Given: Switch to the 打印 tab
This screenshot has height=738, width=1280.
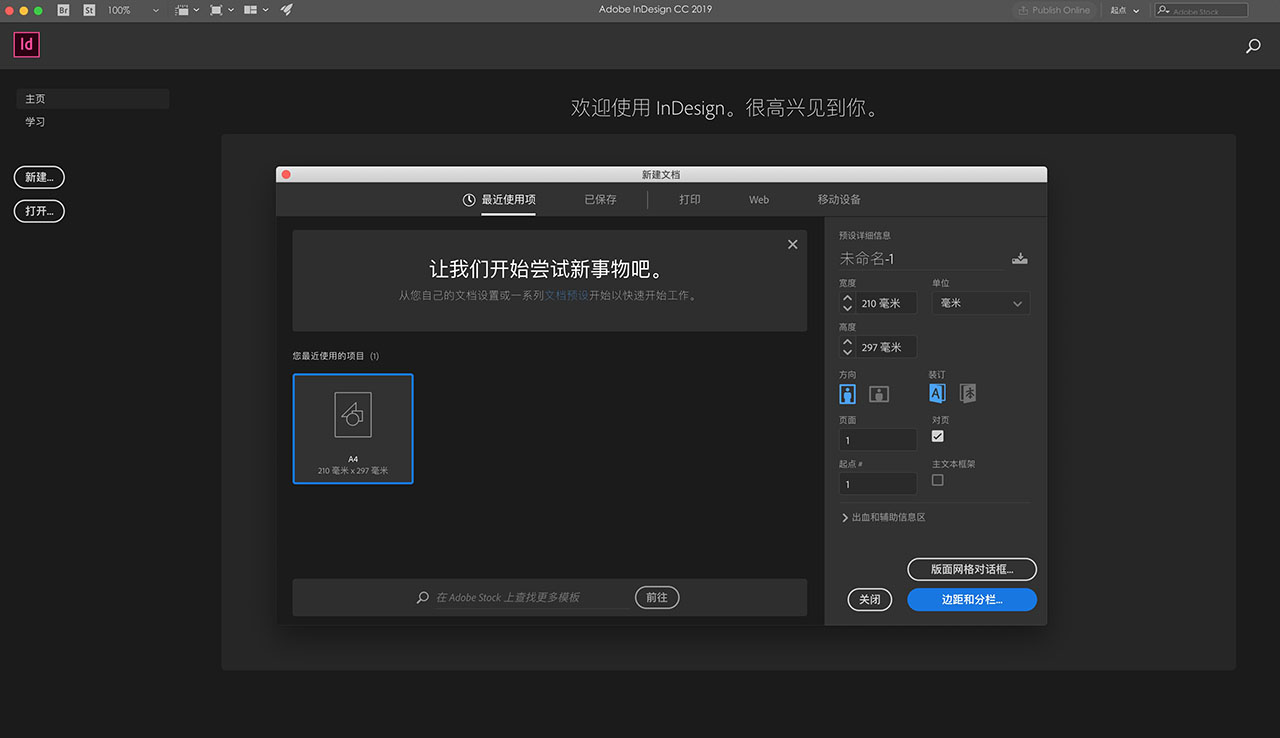Looking at the screenshot, I should click(x=690, y=199).
